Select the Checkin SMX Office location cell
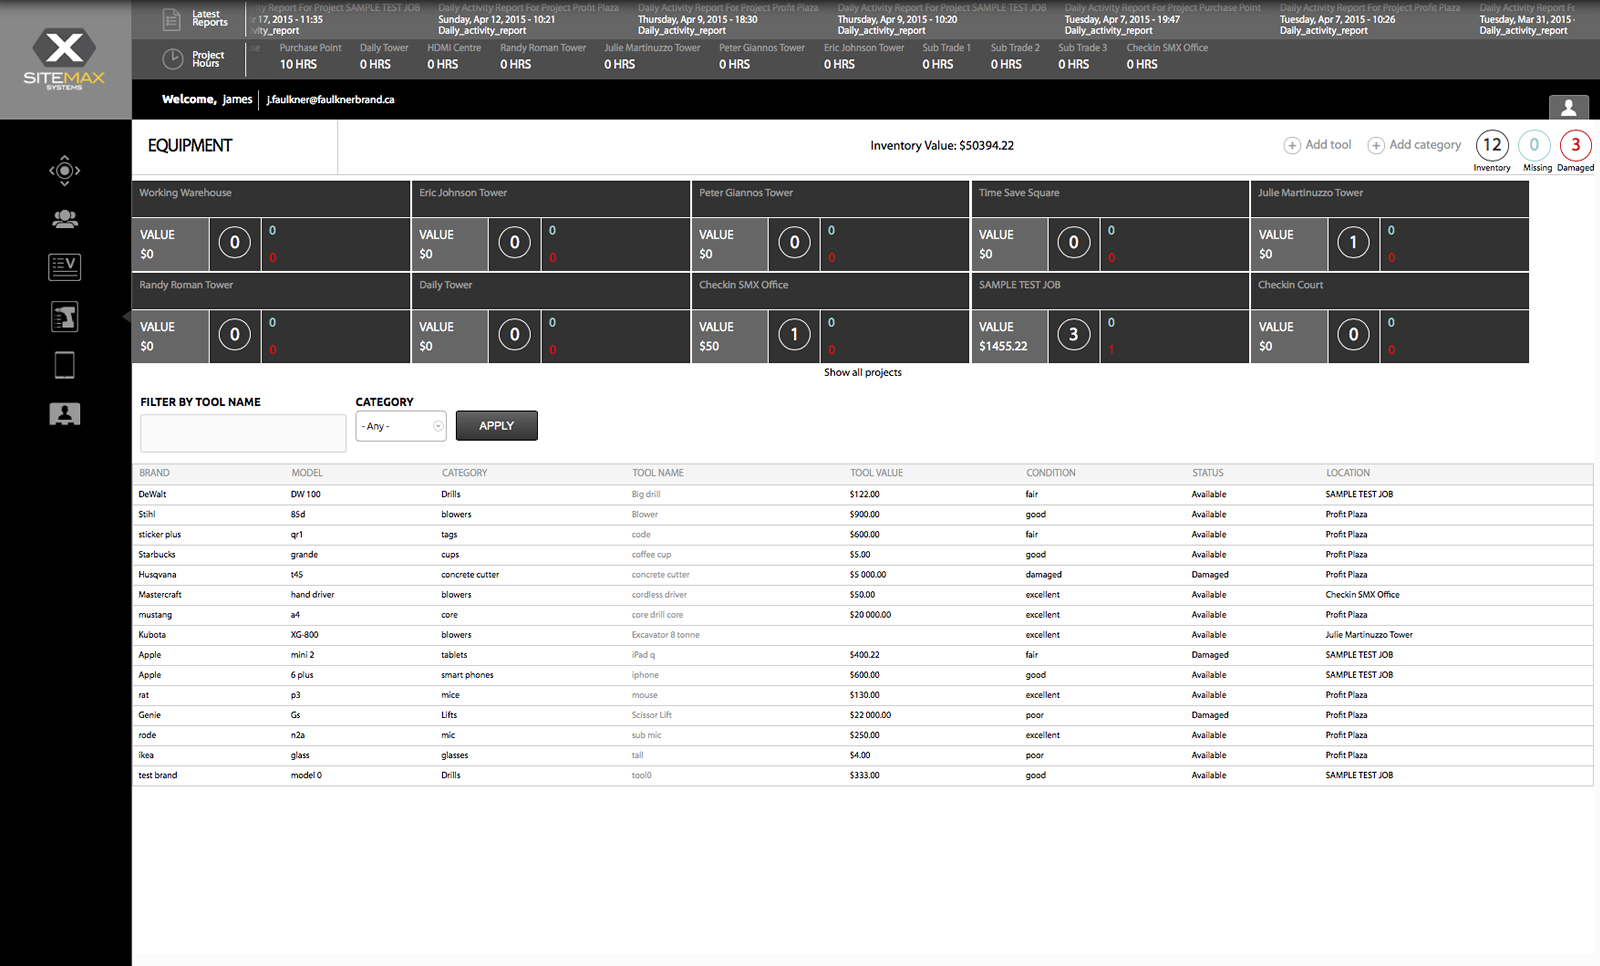Image resolution: width=1600 pixels, height=966 pixels. point(1363,595)
